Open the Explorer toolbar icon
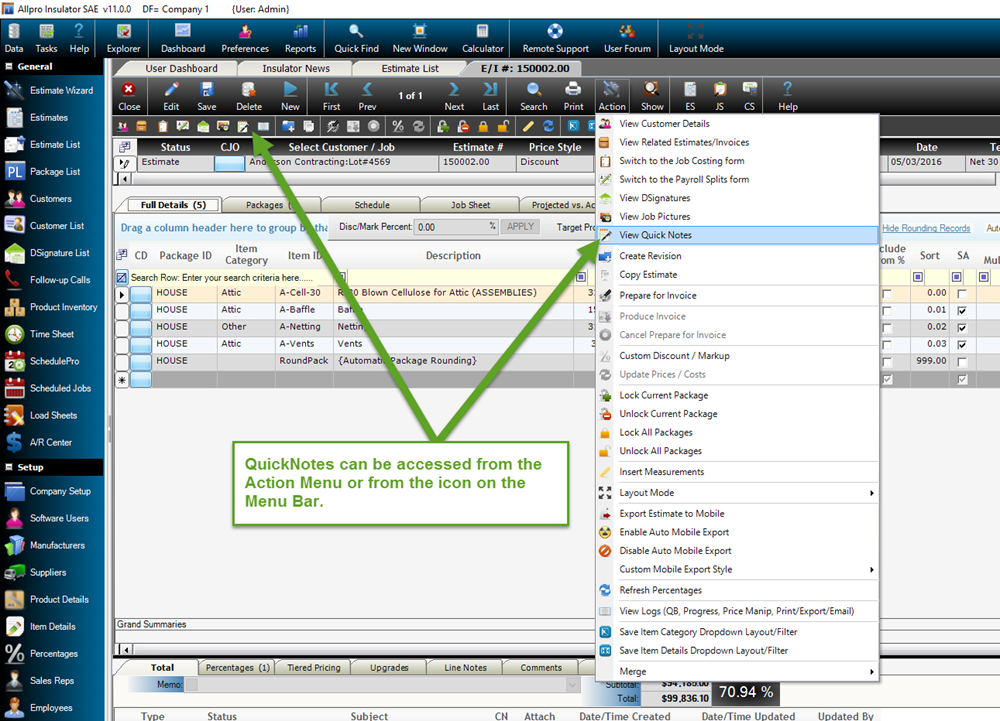 point(123,38)
